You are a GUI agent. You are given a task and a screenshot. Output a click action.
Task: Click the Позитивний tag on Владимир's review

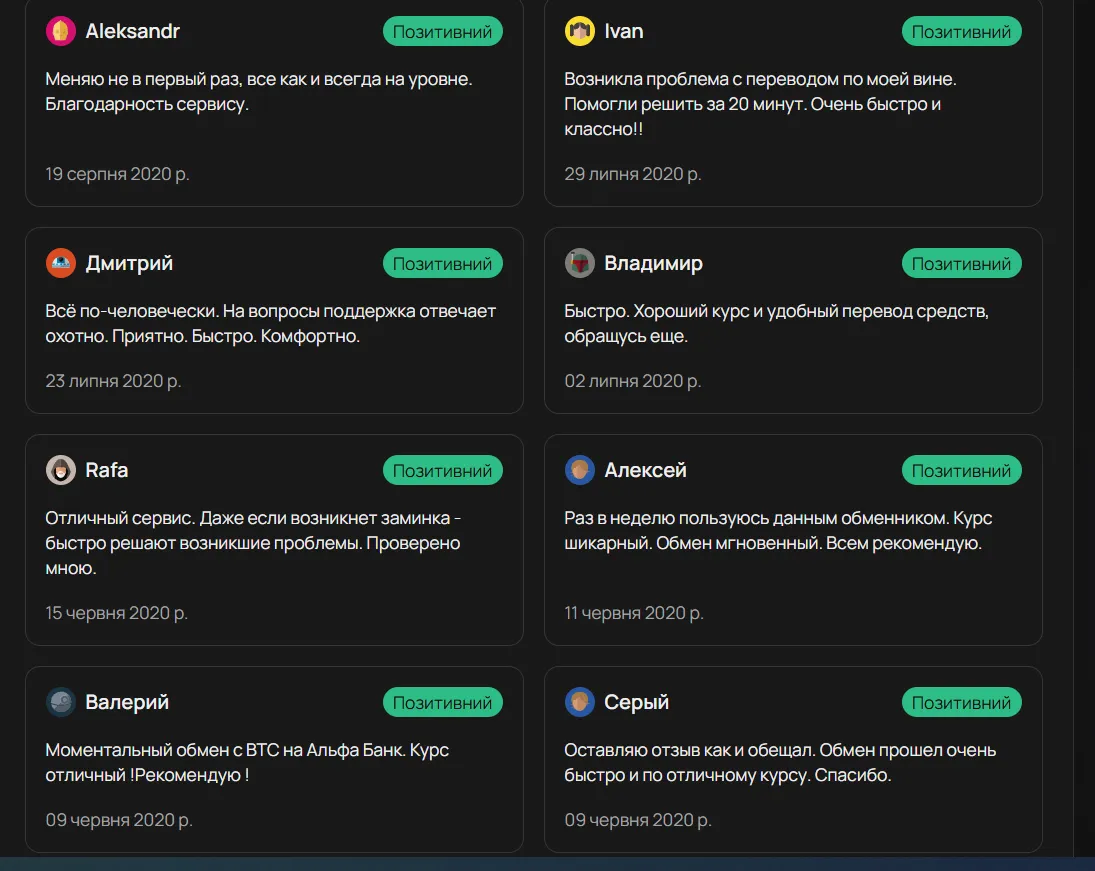pyautogui.click(x=962, y=263)
